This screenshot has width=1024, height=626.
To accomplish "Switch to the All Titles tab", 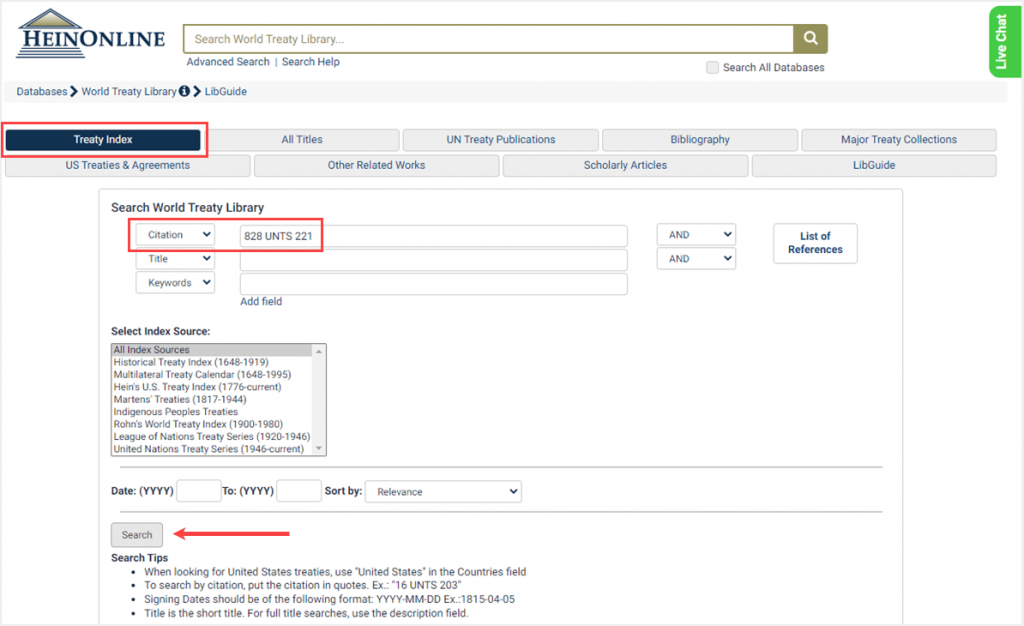I will tap(302, 140).
